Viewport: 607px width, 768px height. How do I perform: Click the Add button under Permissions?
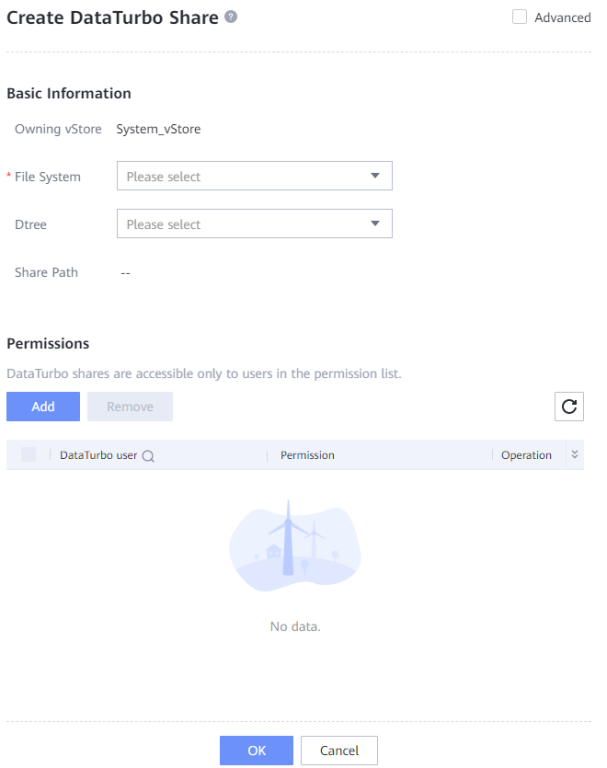coord(43,406)
